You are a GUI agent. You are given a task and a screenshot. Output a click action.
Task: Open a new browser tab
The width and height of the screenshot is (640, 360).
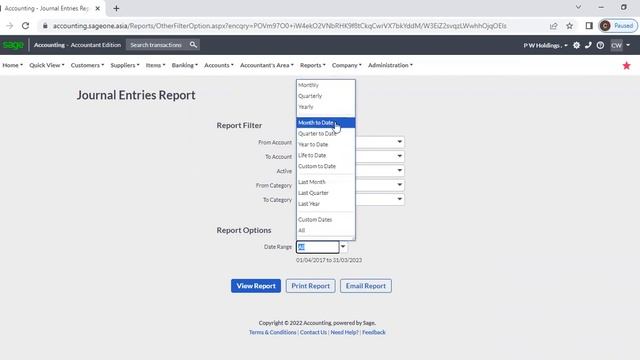pyautogui.click(x=116, y=8)
